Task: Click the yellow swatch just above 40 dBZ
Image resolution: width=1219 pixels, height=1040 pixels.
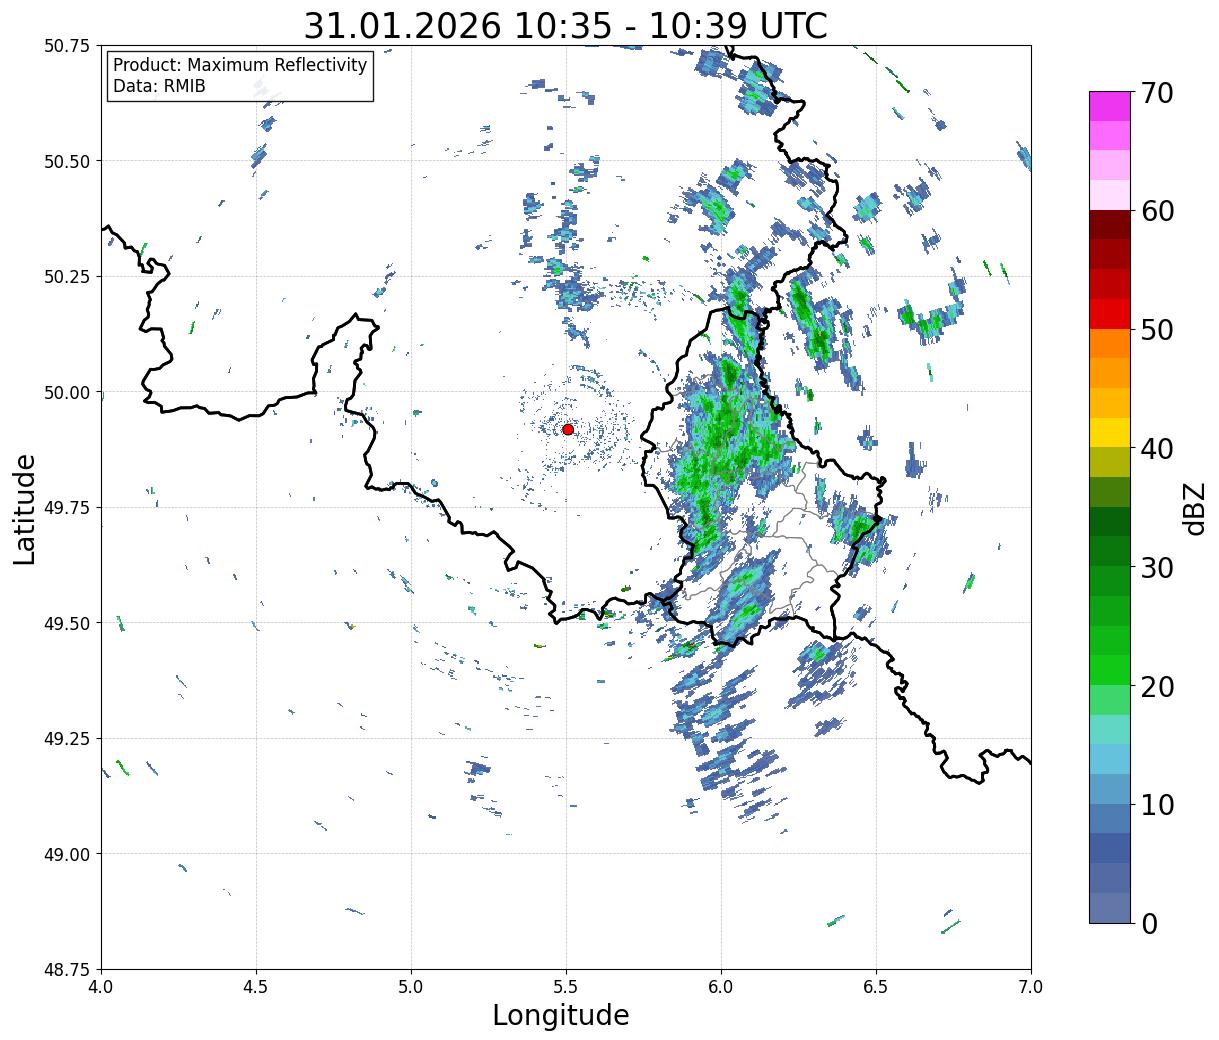Action: [x=1110, y=433]
